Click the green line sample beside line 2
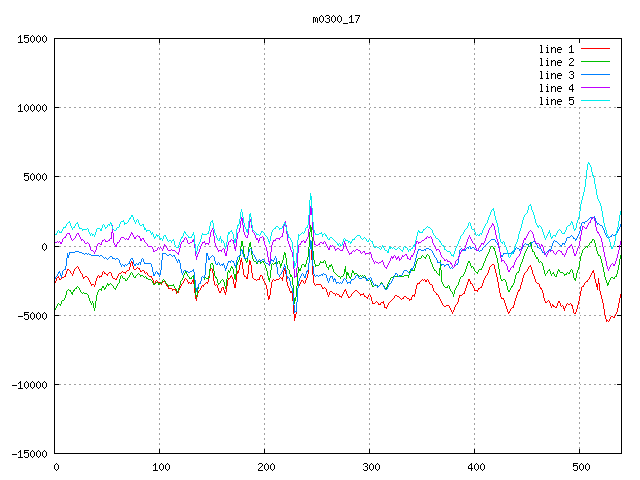The height and width of the screenshot is (480, 640). click(x=595, y=62)
